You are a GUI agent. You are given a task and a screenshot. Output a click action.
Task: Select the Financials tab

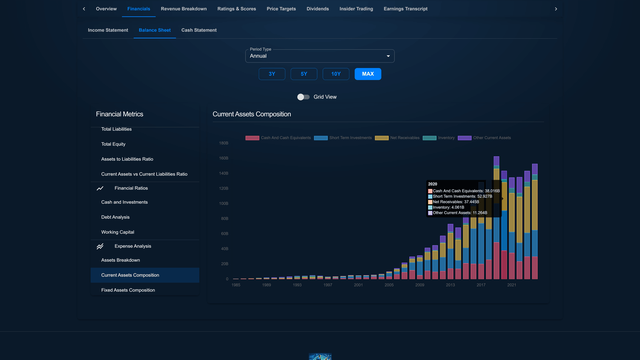138,9
